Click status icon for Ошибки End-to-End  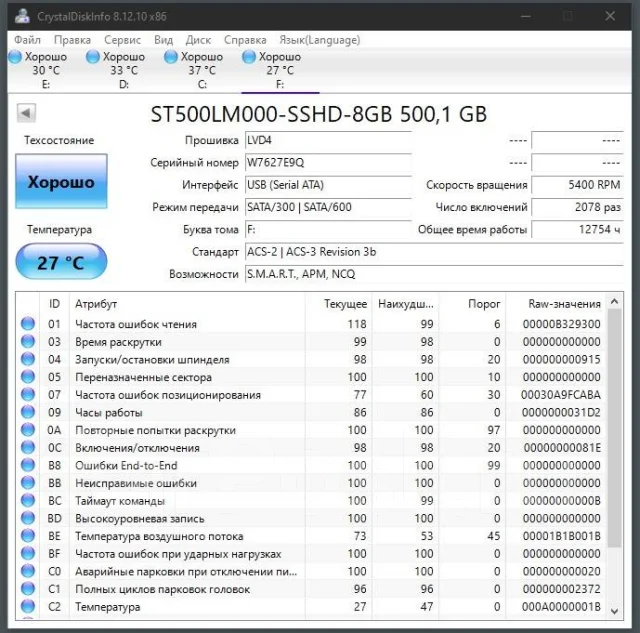28,465
